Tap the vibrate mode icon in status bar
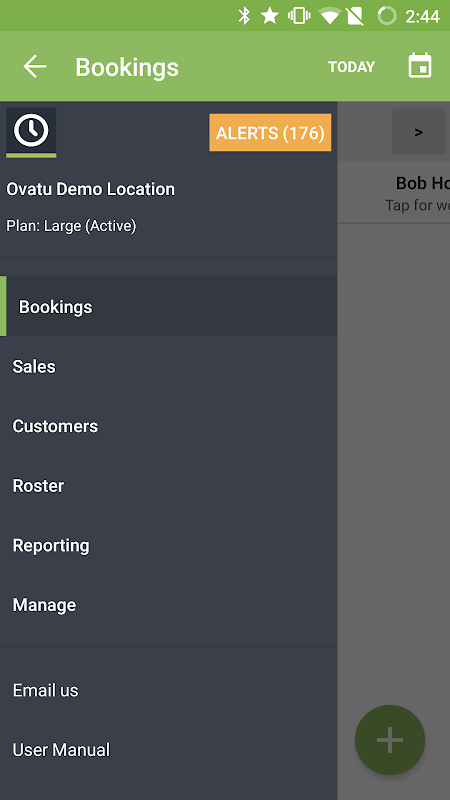Image resolution: width=450 pixels, height=800 pixels. (299, 16)
